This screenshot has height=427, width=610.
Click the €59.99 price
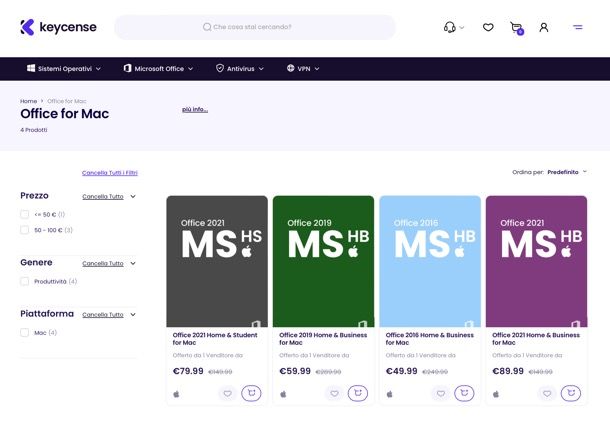[x=295, y=371]
